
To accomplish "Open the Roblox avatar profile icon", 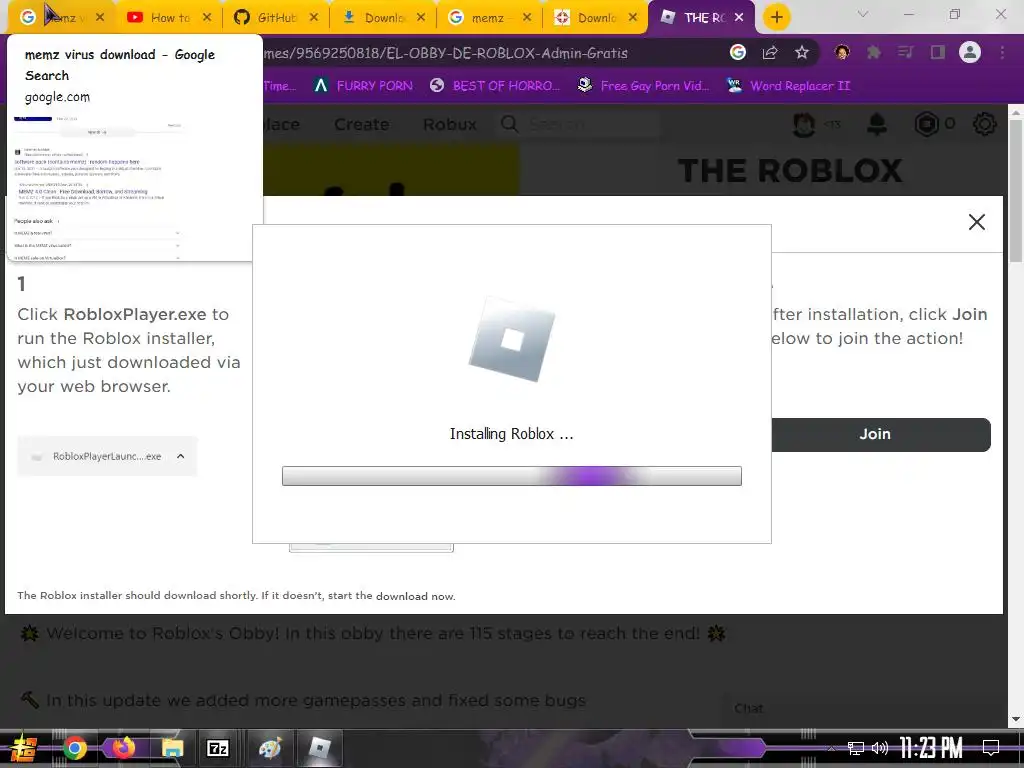I will (804, 124).
